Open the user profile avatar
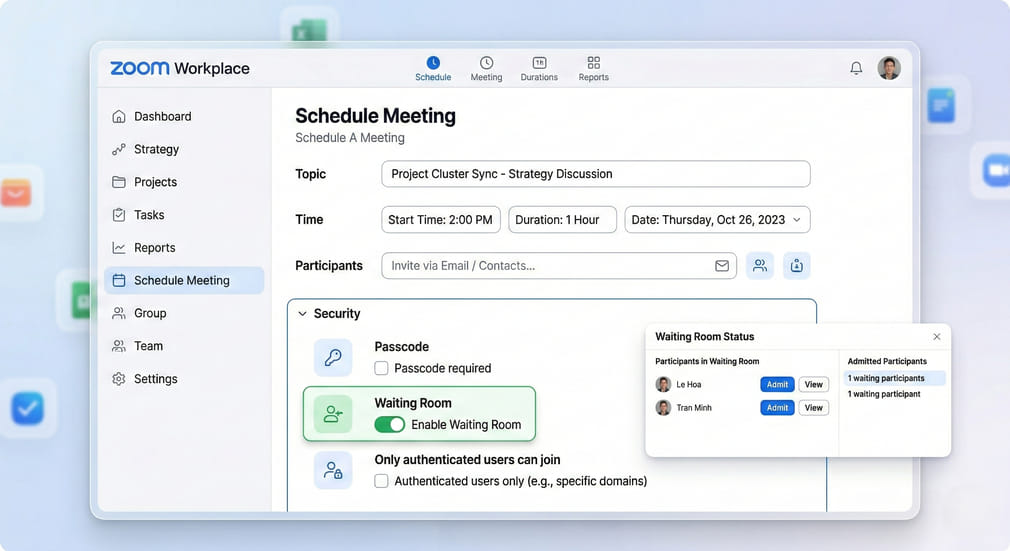Viewport: 1010px width, 551px height. tap(889, 68)
